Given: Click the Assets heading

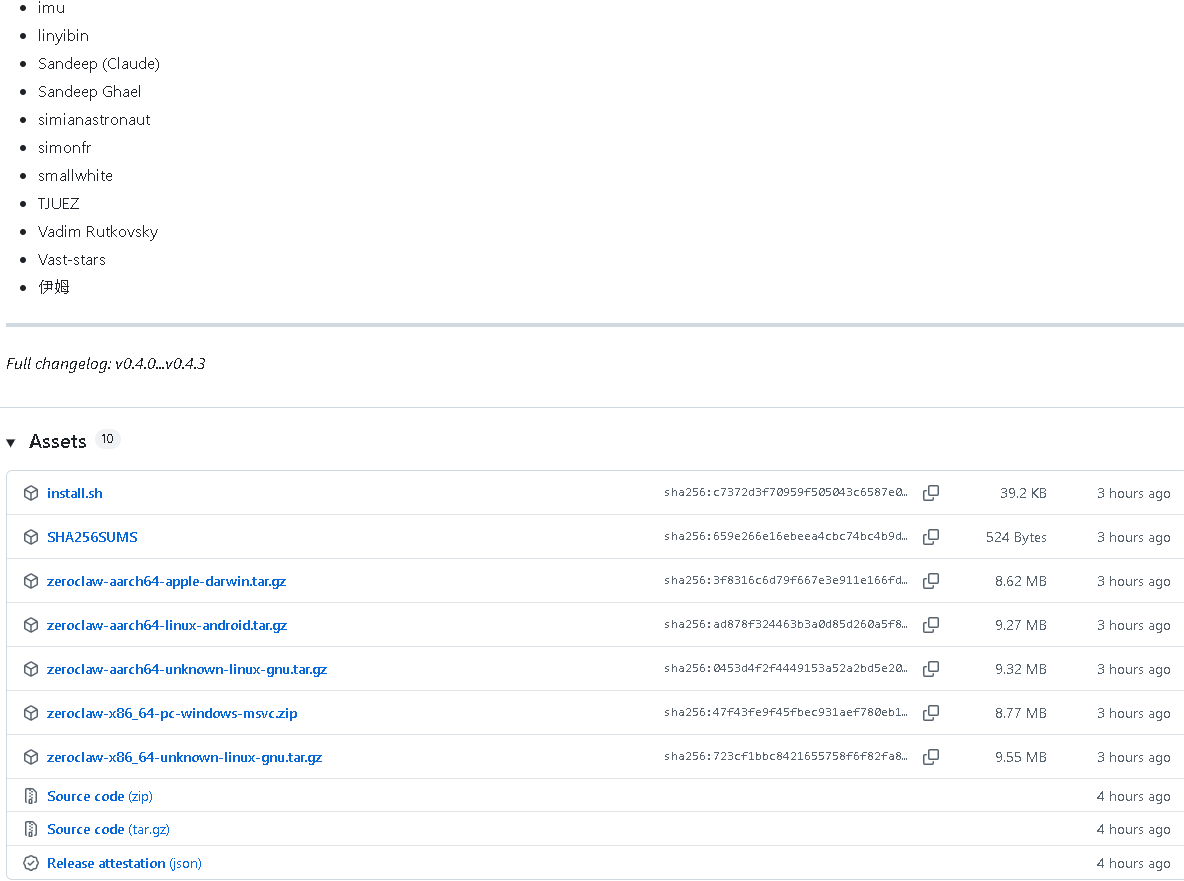Looking at the screenshot, I should click(57, 442).
